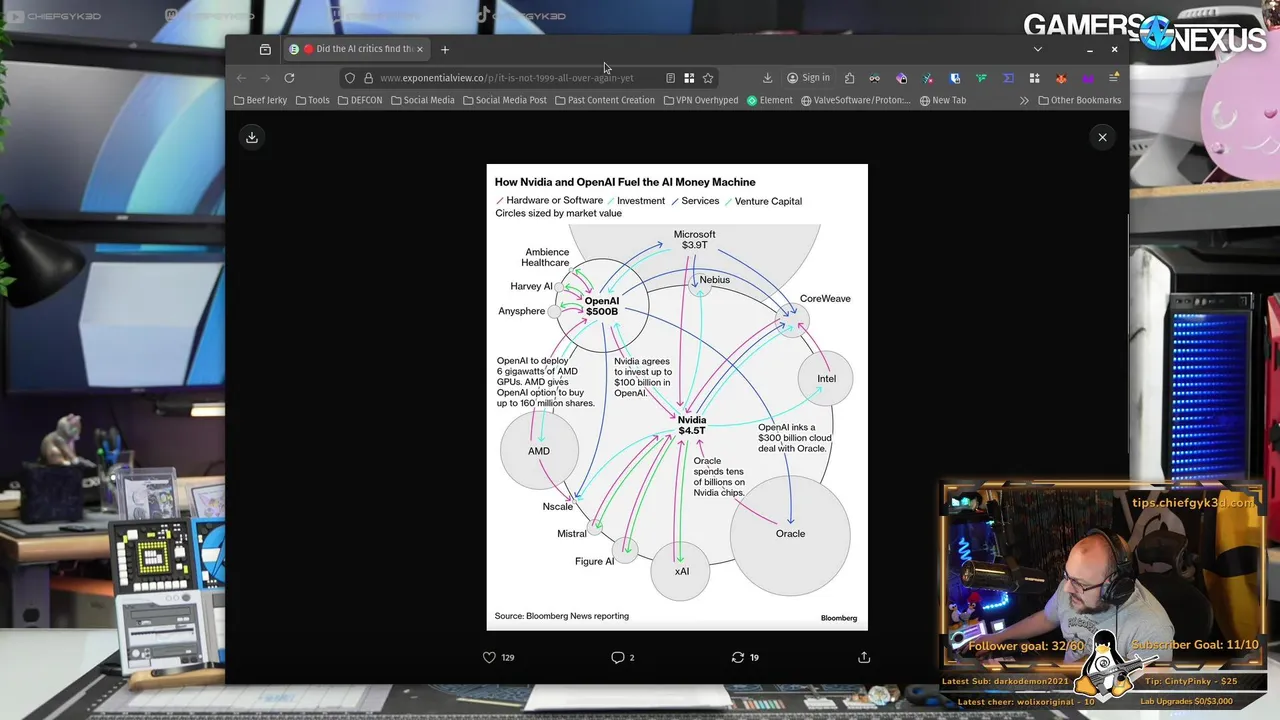
Task: Expand the list all tabs chevron
Action: tap(1037, 49)
